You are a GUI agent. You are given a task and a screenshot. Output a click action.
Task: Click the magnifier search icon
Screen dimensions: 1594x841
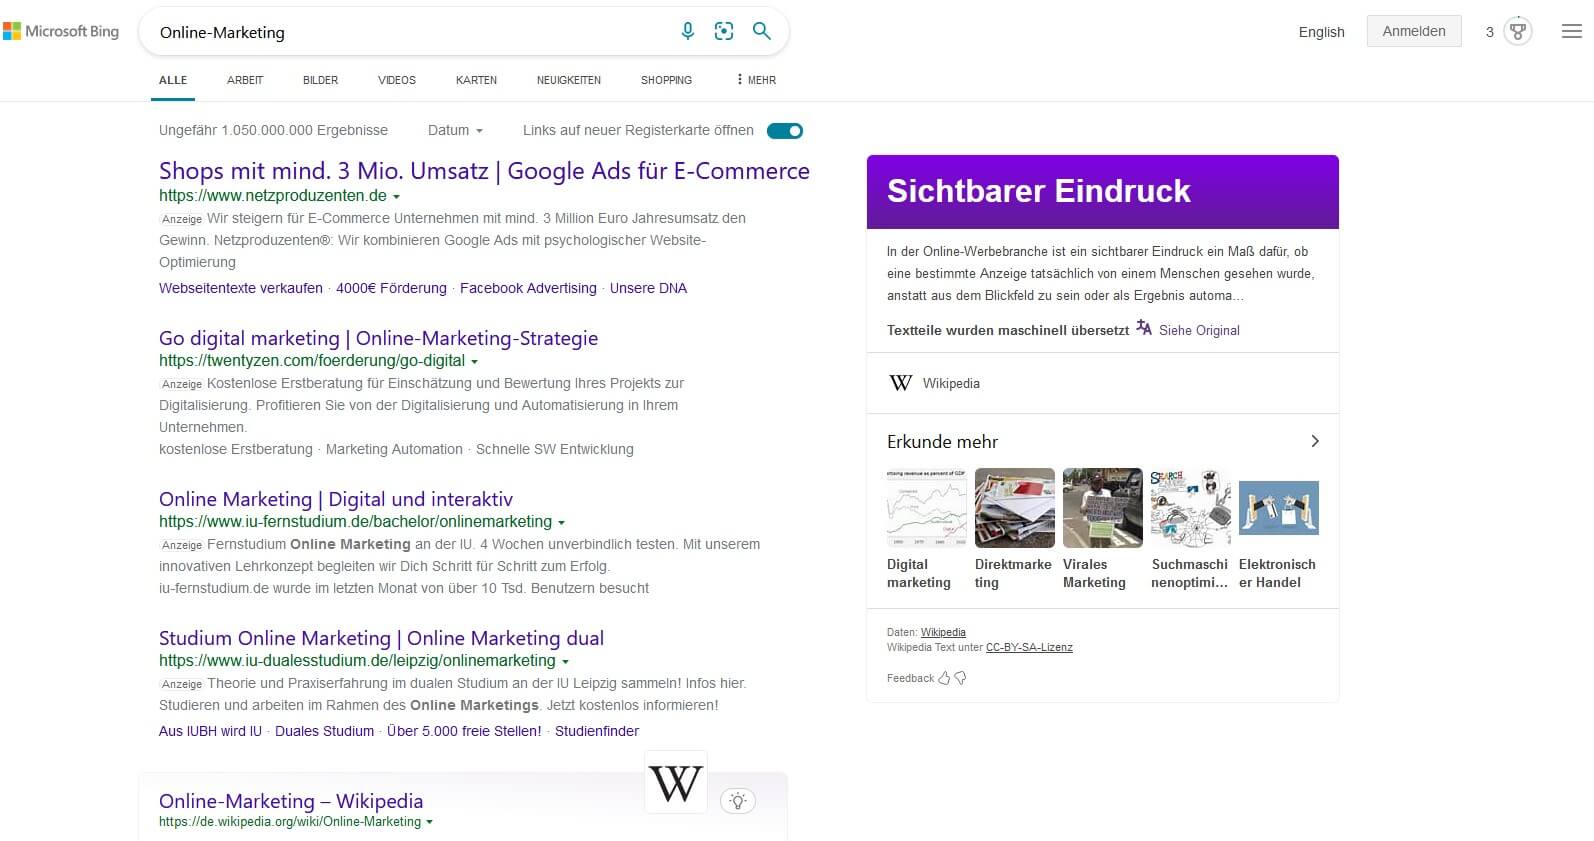761,31
